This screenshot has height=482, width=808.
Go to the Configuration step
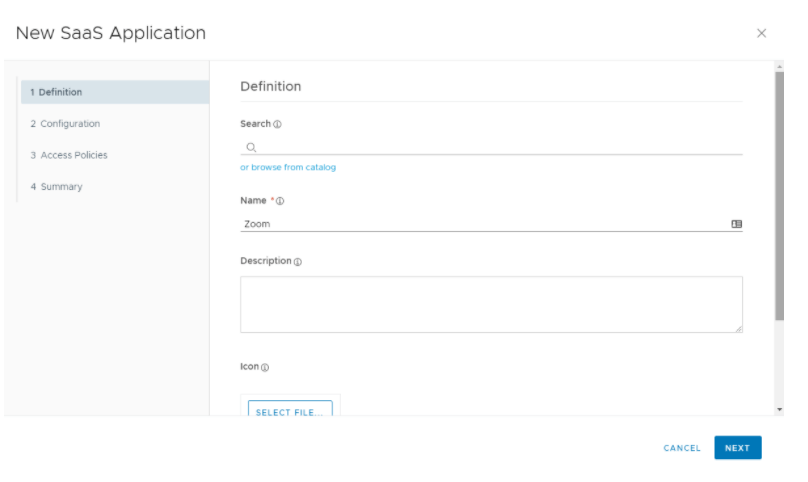click(x=65, y=124)
